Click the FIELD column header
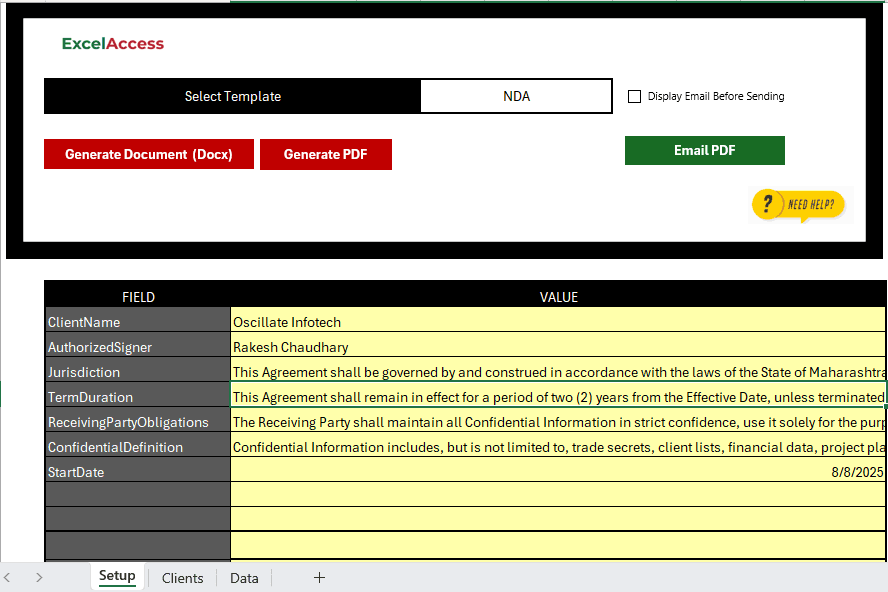This screenshot has height=592, width=888. (138, 297)
